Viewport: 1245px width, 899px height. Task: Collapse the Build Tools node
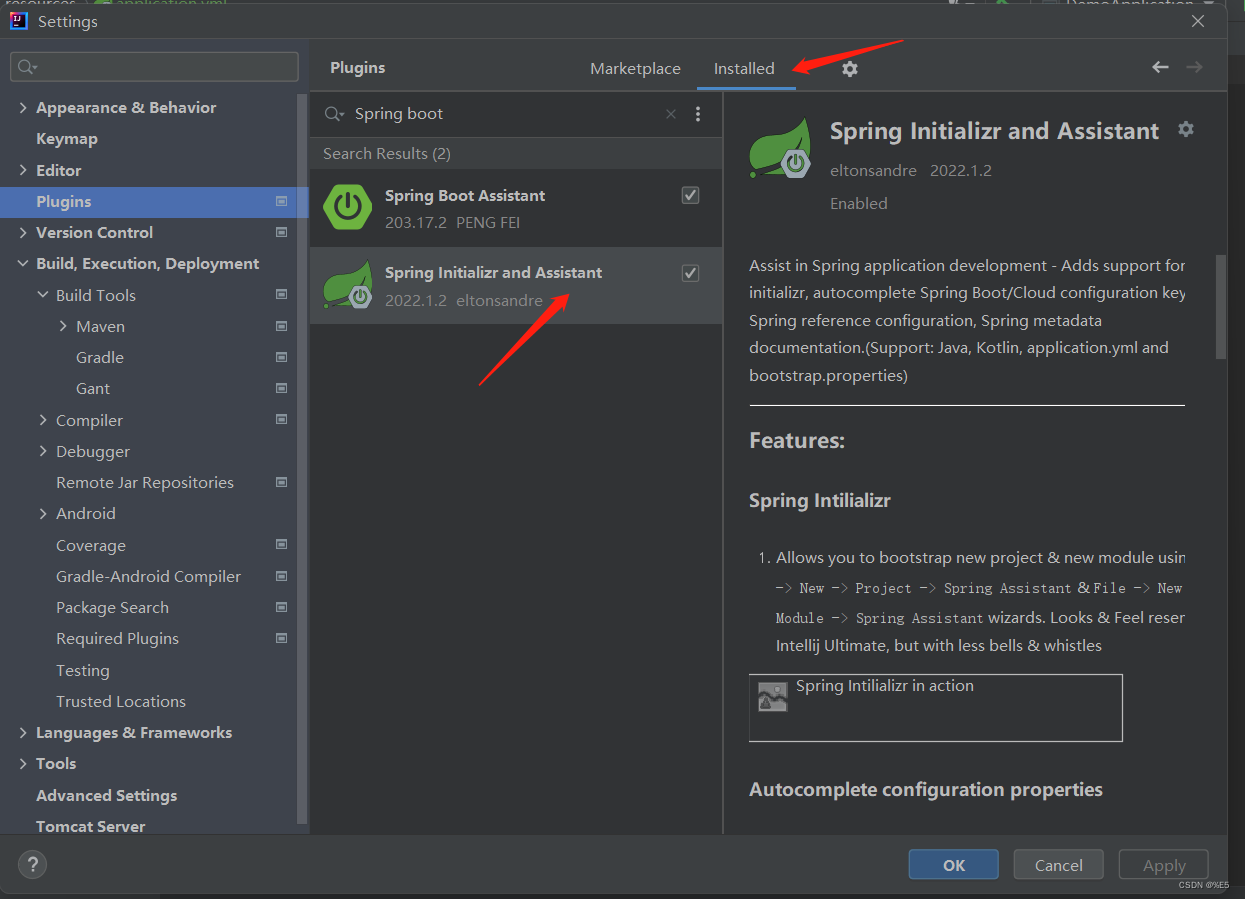click(x=43, y=295)
